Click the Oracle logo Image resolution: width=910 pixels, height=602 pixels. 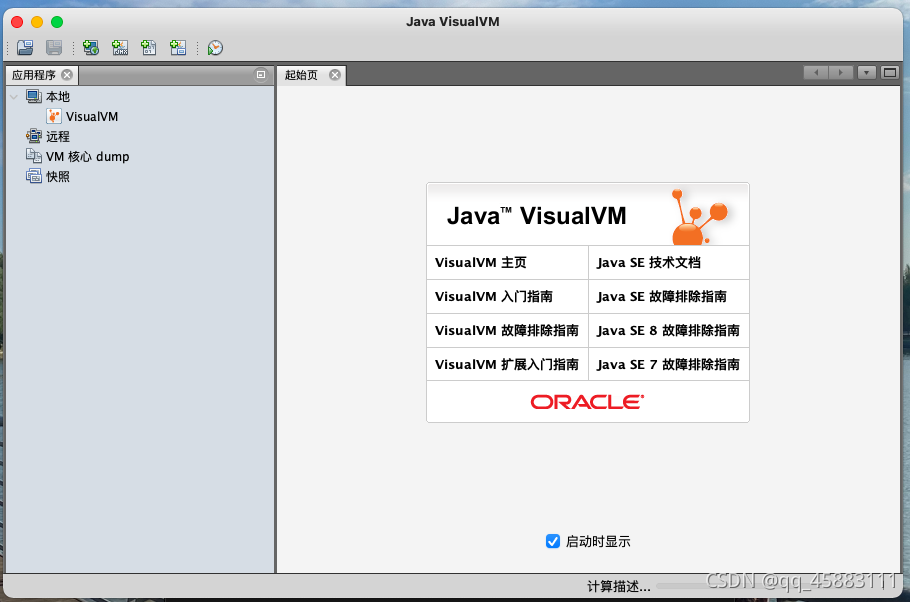pyautogui.click(x=587, y=402)
